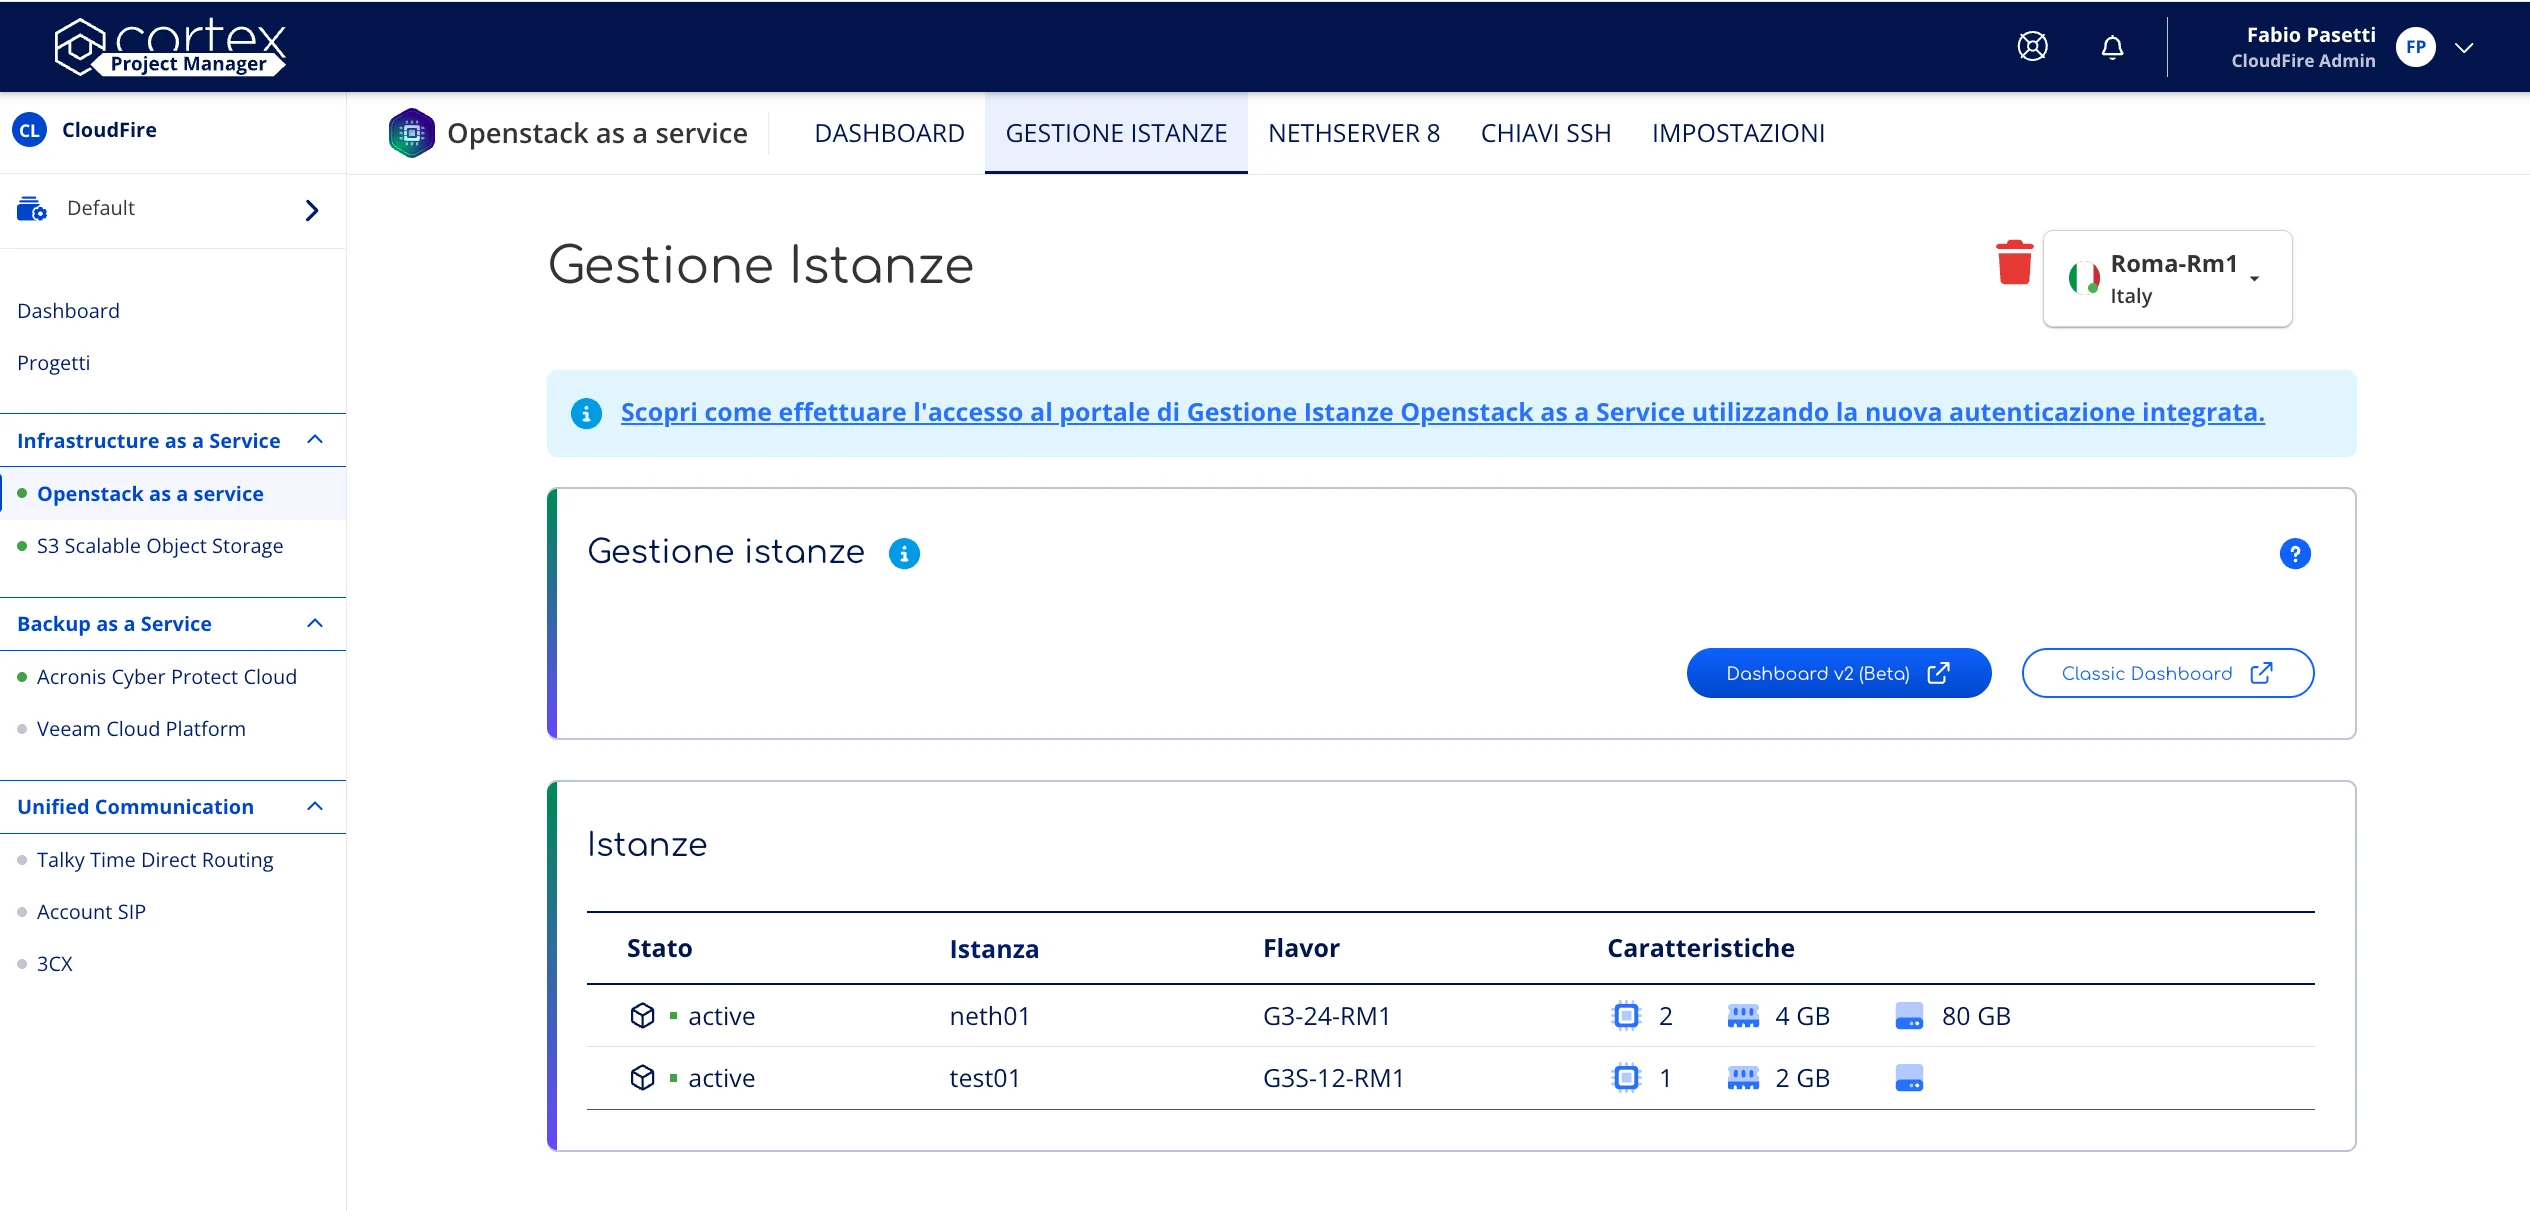Collapse the Backup as a Service section
The width and height of the screenshot is (2530, 1211).
(x=315, y=624)
